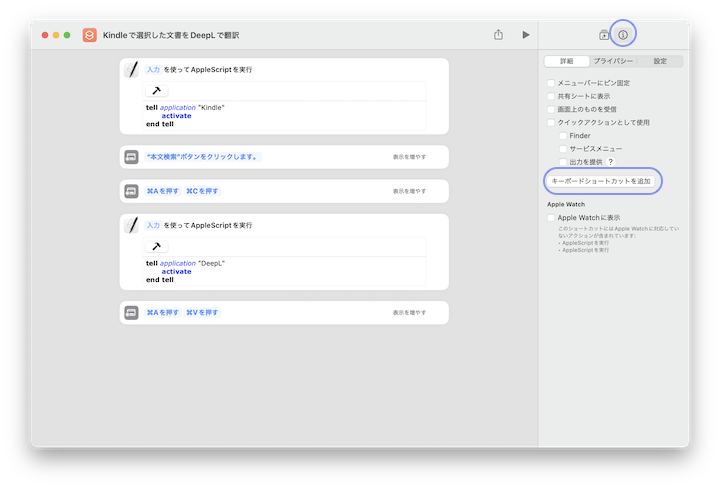
Task: Close the Shortcuts window with red button
Action: click(45, 35)
